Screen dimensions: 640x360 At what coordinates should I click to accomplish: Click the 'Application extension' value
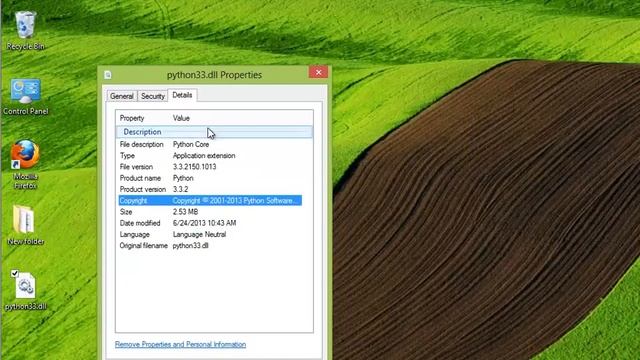(204, 156)
